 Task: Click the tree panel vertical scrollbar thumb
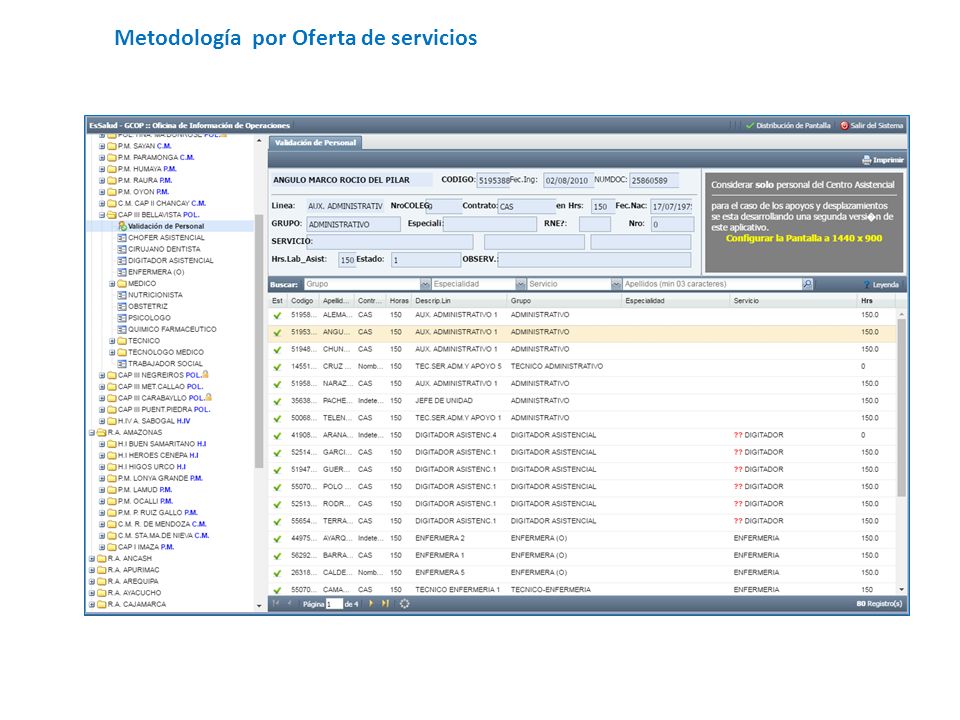coord(259,340)
